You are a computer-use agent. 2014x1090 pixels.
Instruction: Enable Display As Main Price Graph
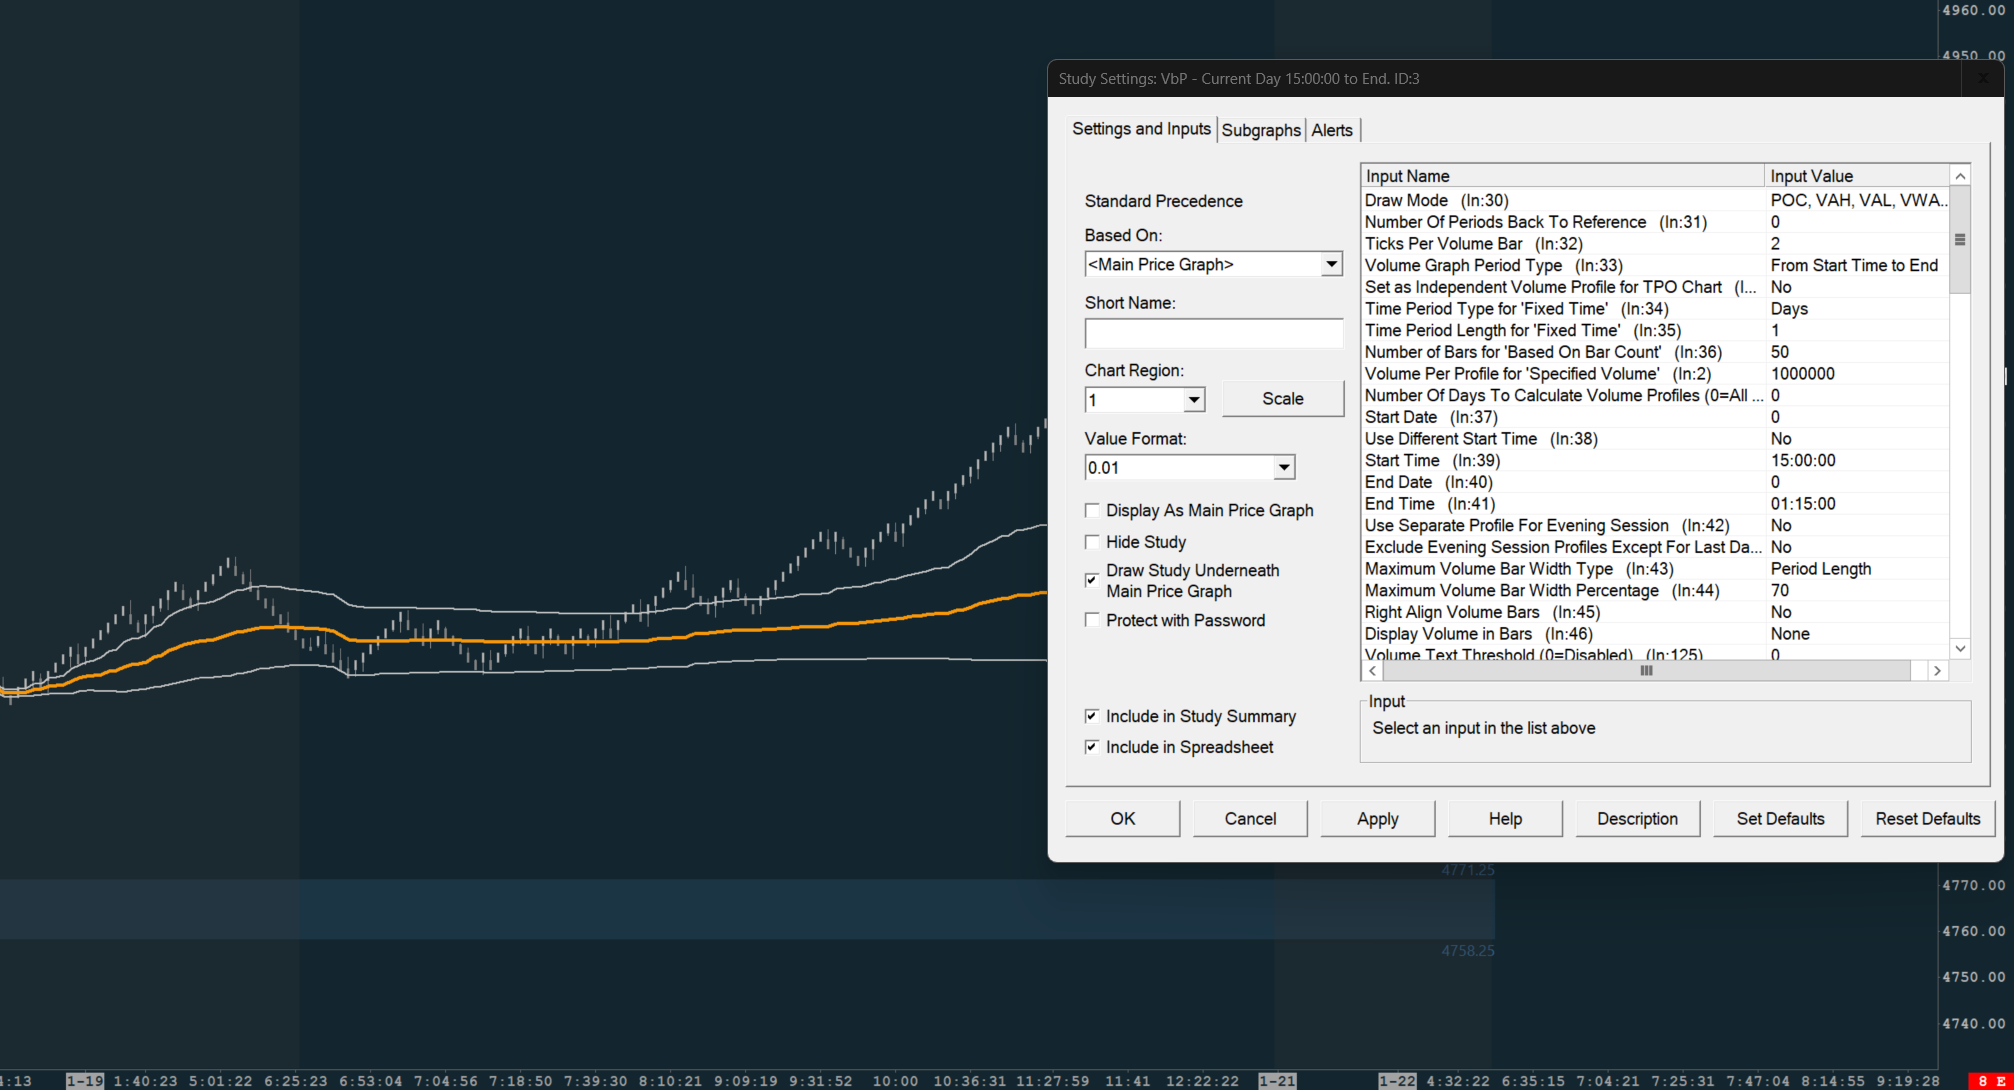1092,511
